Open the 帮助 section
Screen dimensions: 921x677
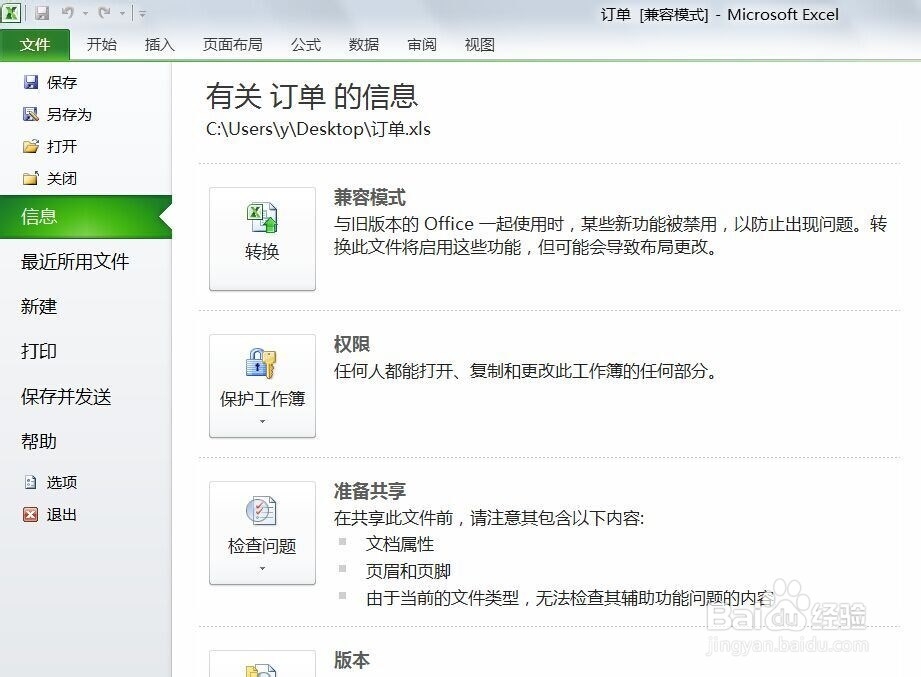[39, 441]
